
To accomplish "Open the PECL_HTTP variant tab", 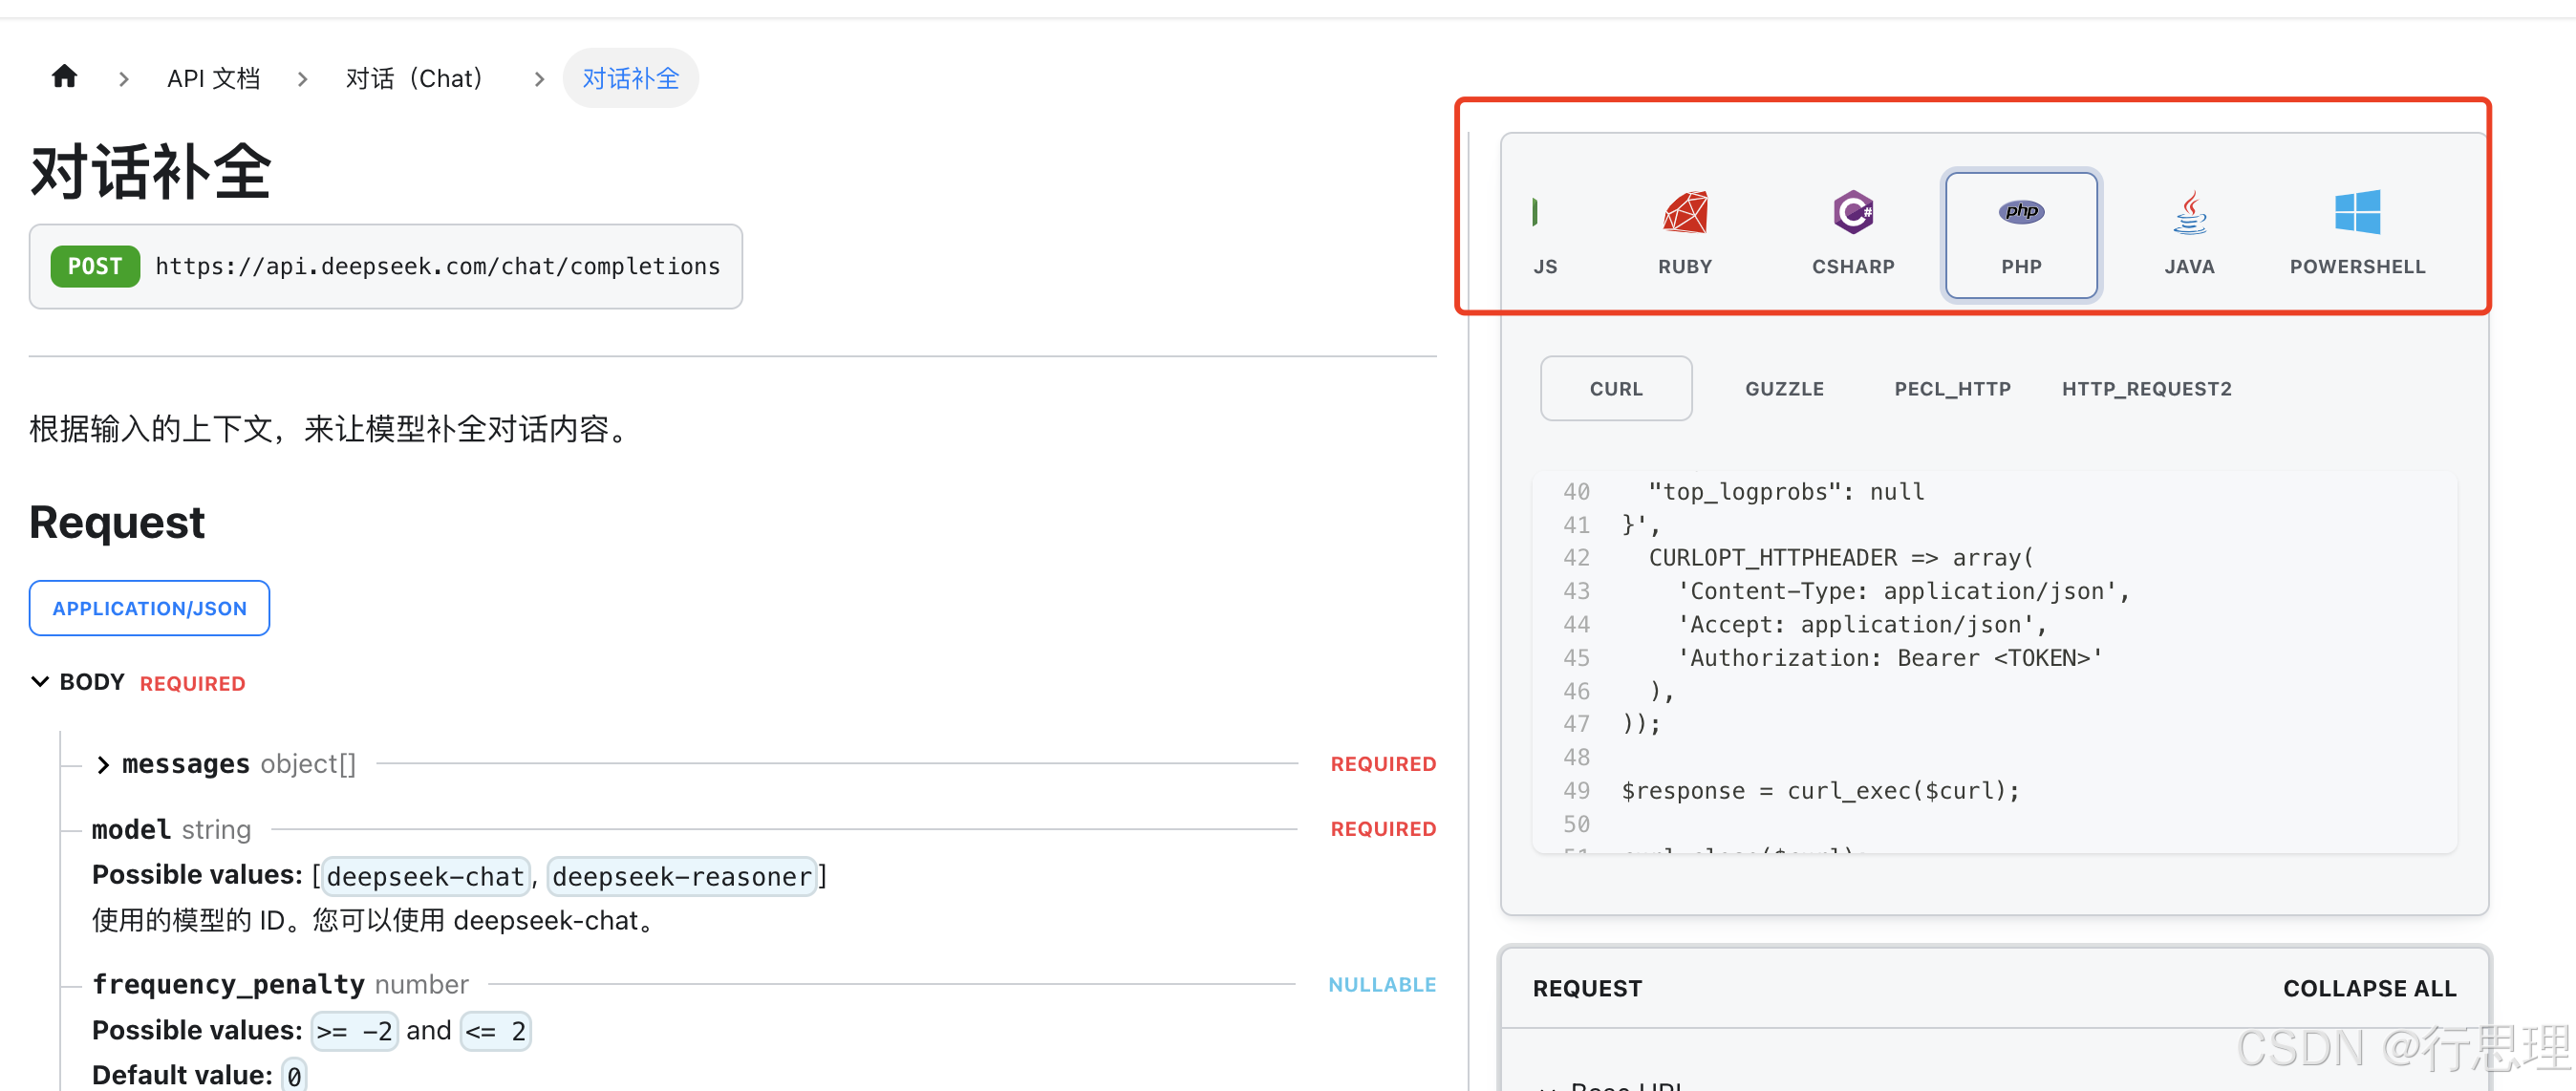I will (x=1951, y=389).
